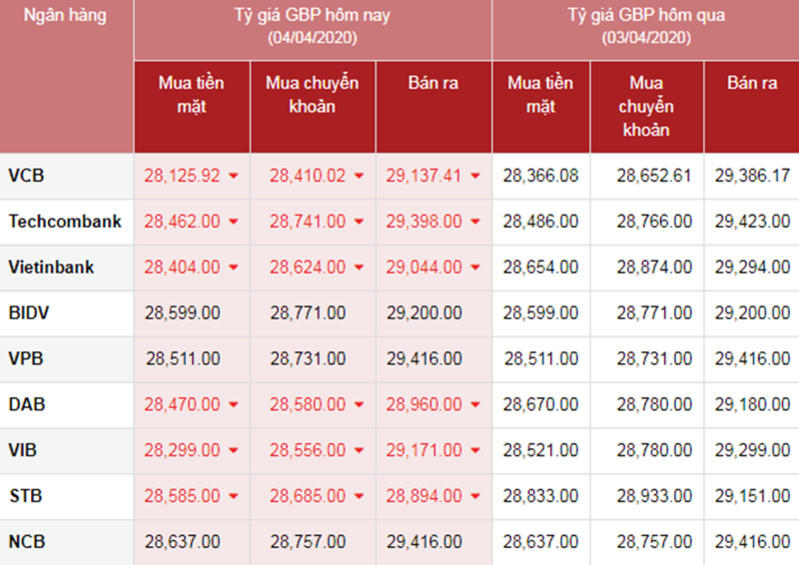Image resolution: width=799 pixels, height=565 pixels.
Task: Click the red down arrow beside 28,125.92
Action: click(234, 176)
